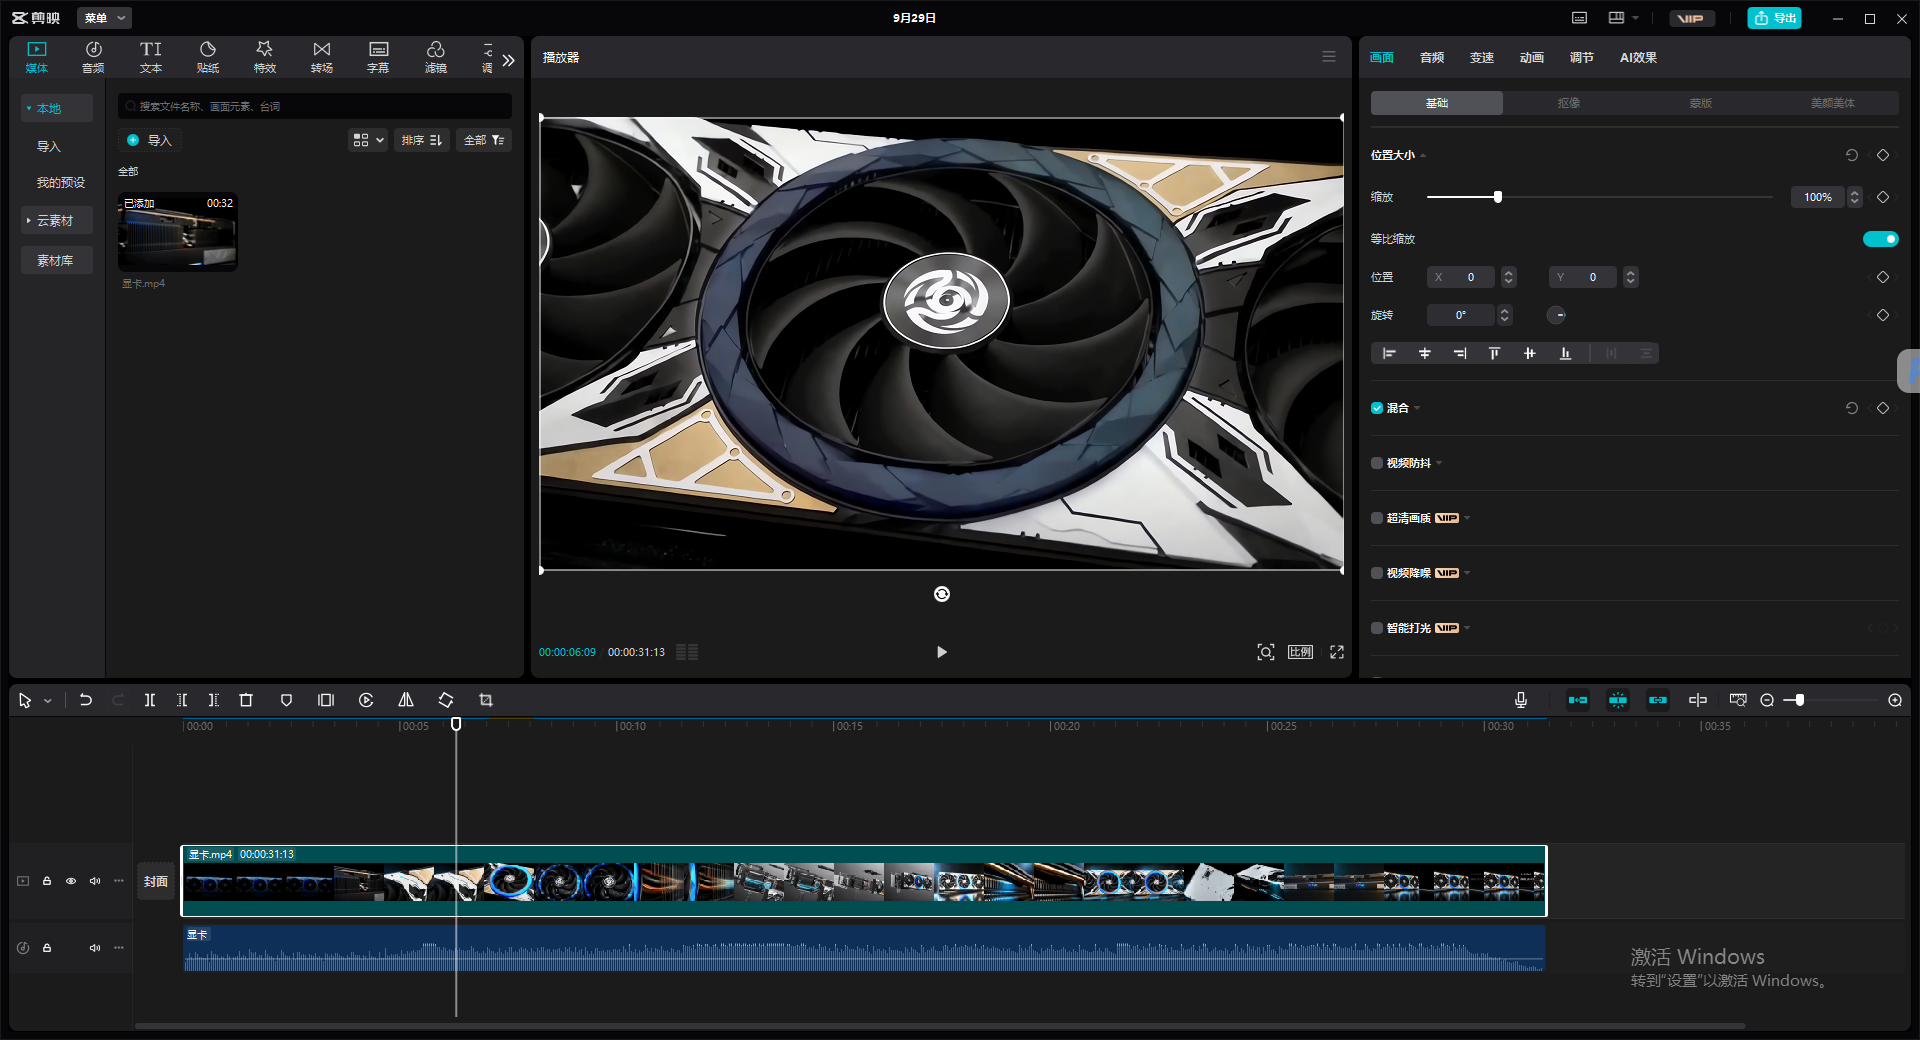The height and width of the screenshot is (1040, 1920).
Task: Switch to the 变速 speed tab
Action: coord(1482,58)
